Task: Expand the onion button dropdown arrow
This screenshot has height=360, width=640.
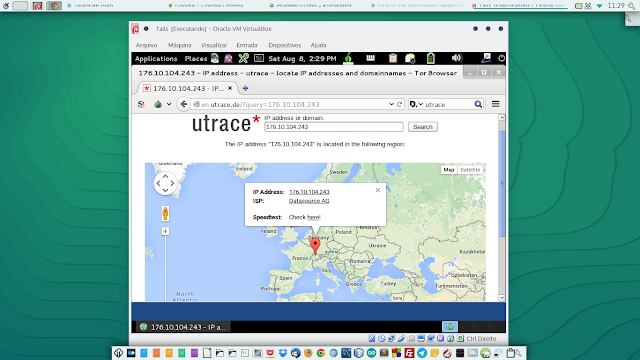Action: pyautogui.click(x=169, y=104)
